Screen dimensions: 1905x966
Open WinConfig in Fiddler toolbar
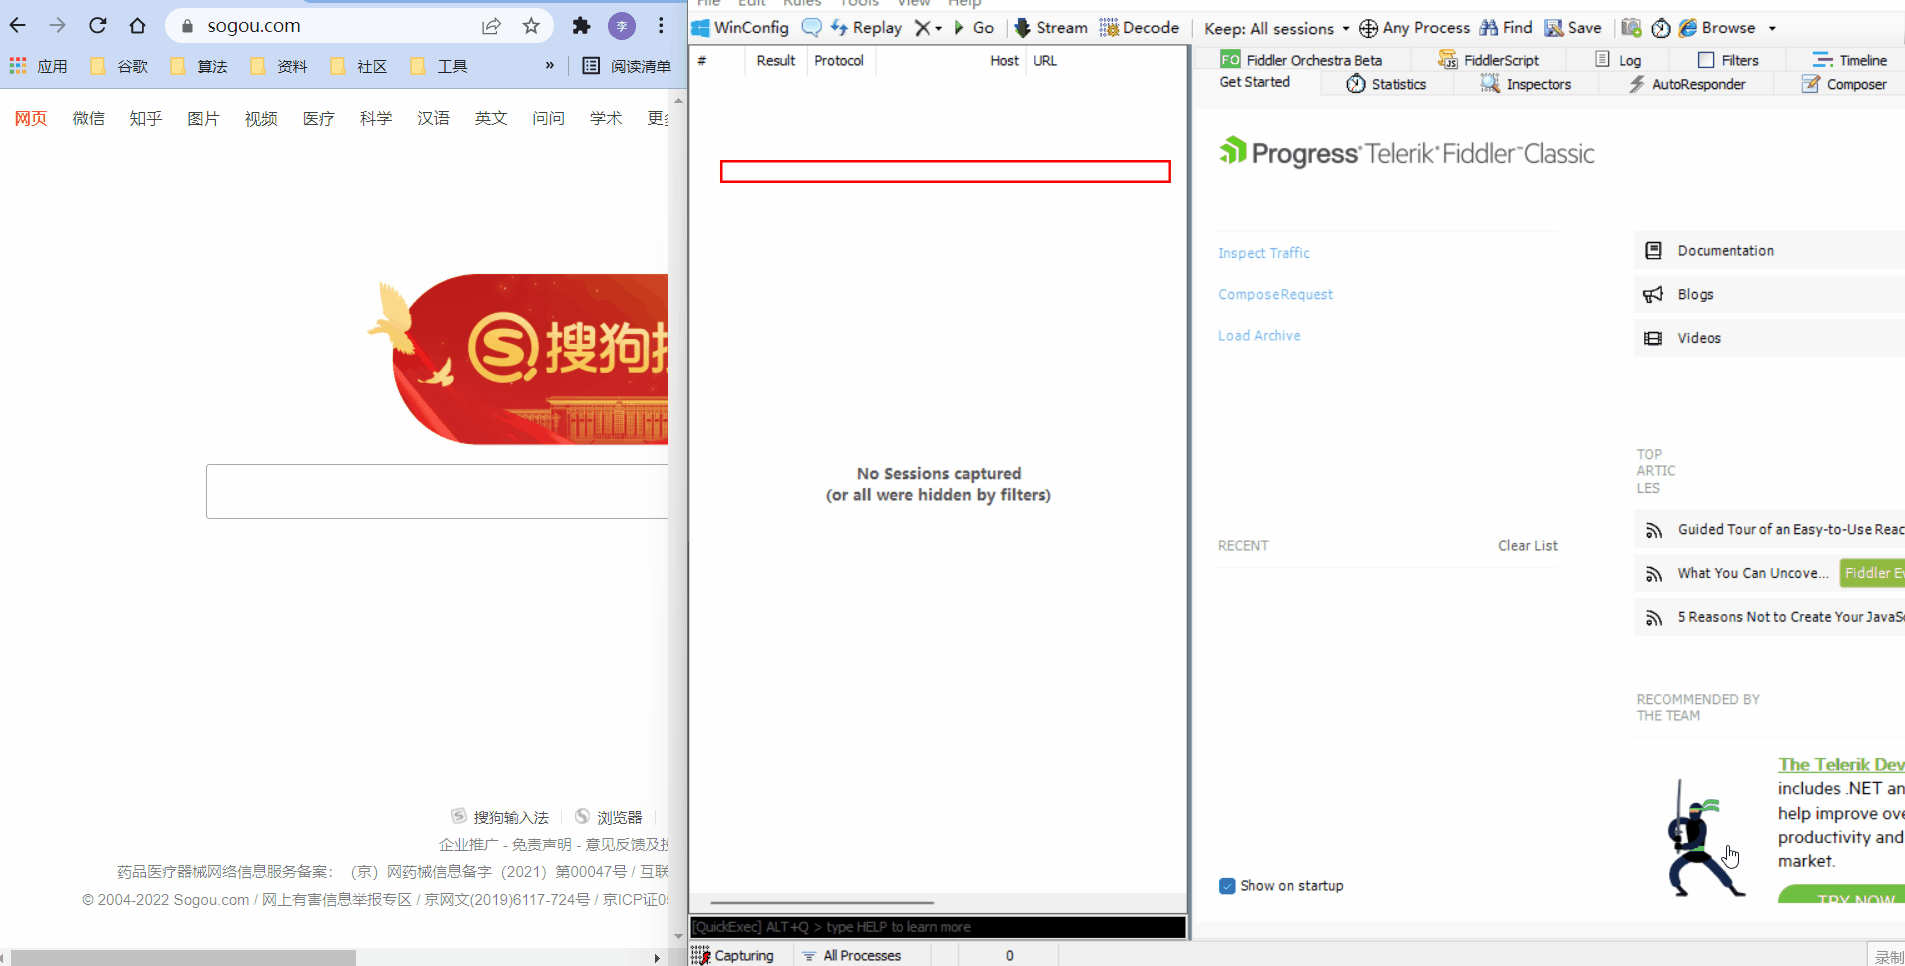(x=740, y=28)
